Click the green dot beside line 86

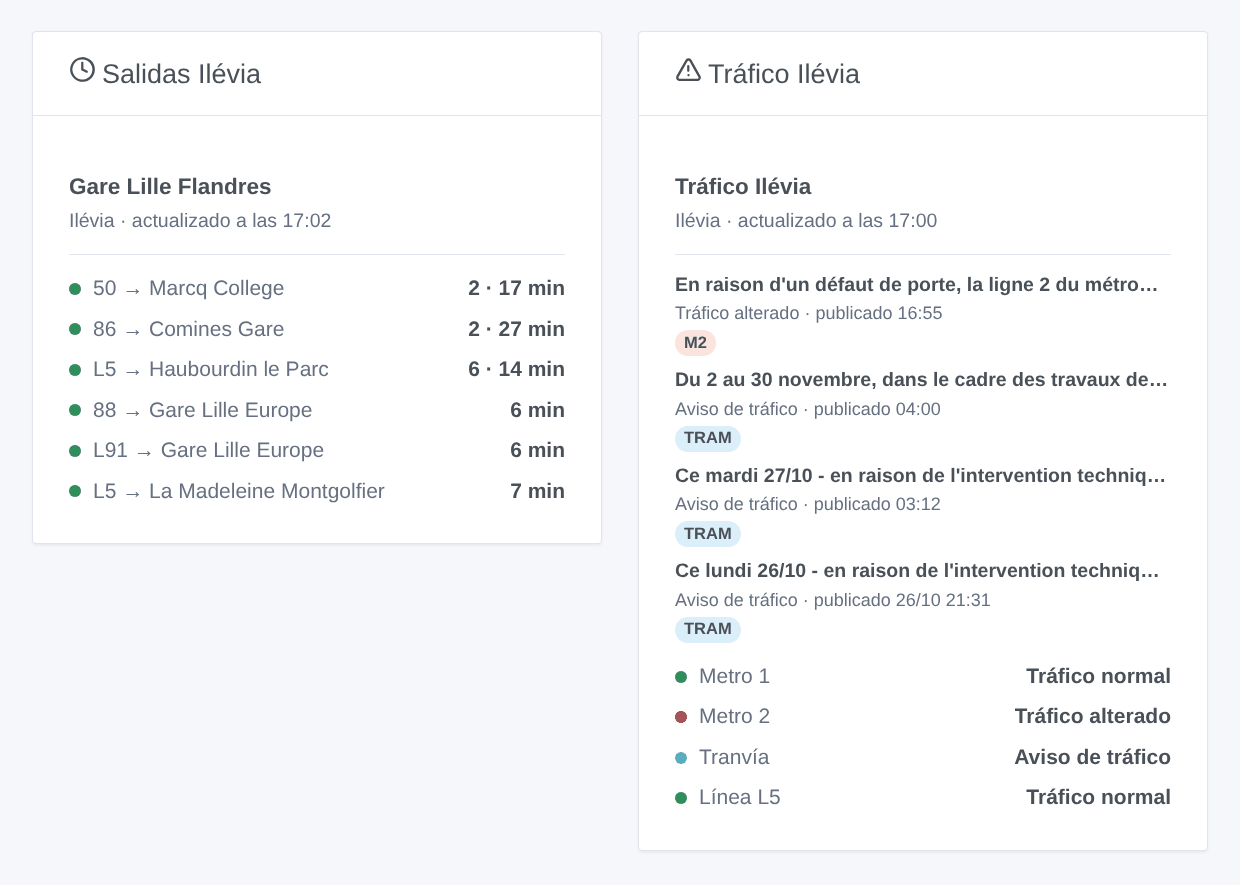(75, 329)
